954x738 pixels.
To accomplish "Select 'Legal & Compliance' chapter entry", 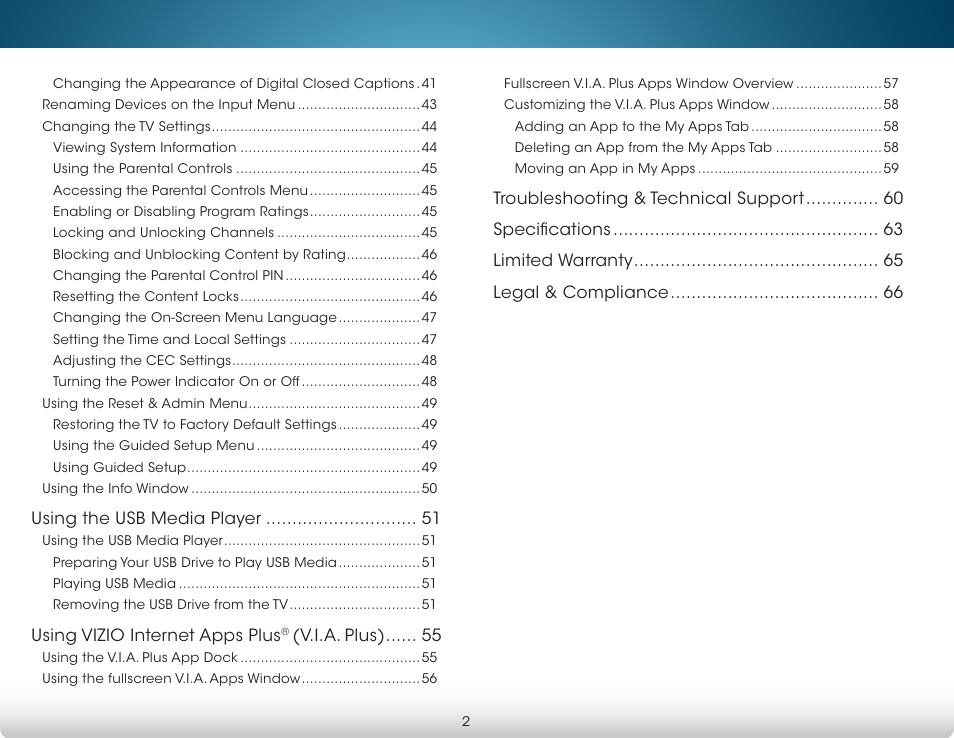I will pos(698,292).
